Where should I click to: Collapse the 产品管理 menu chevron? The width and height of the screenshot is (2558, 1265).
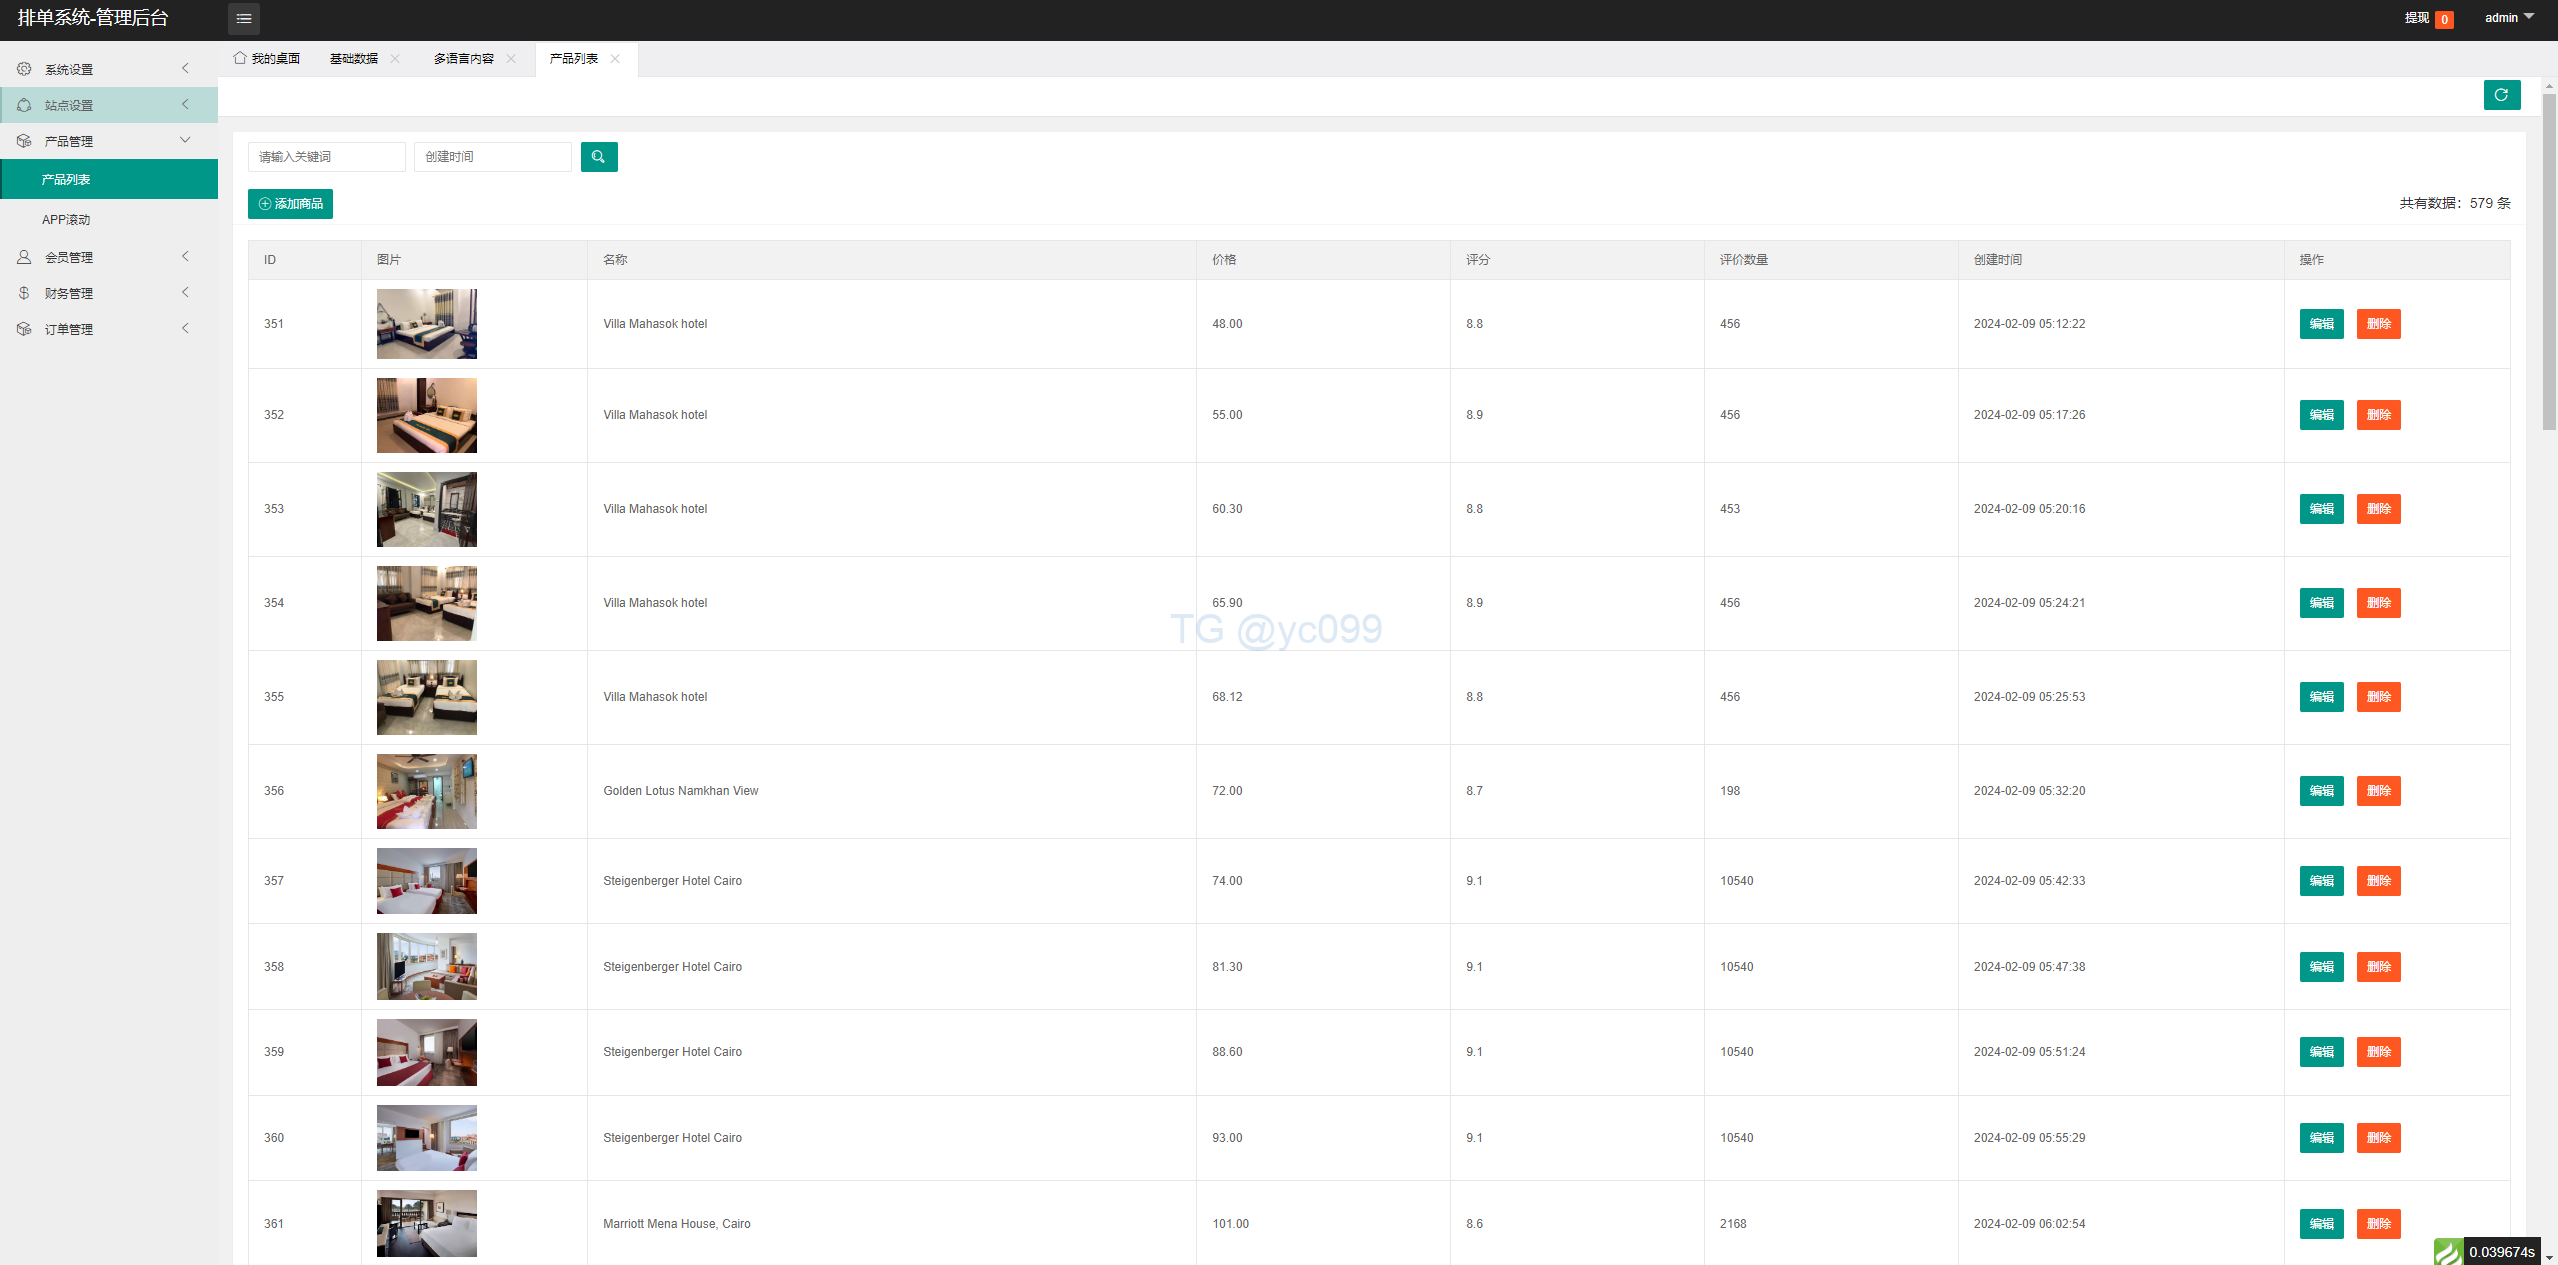point(185,141)
